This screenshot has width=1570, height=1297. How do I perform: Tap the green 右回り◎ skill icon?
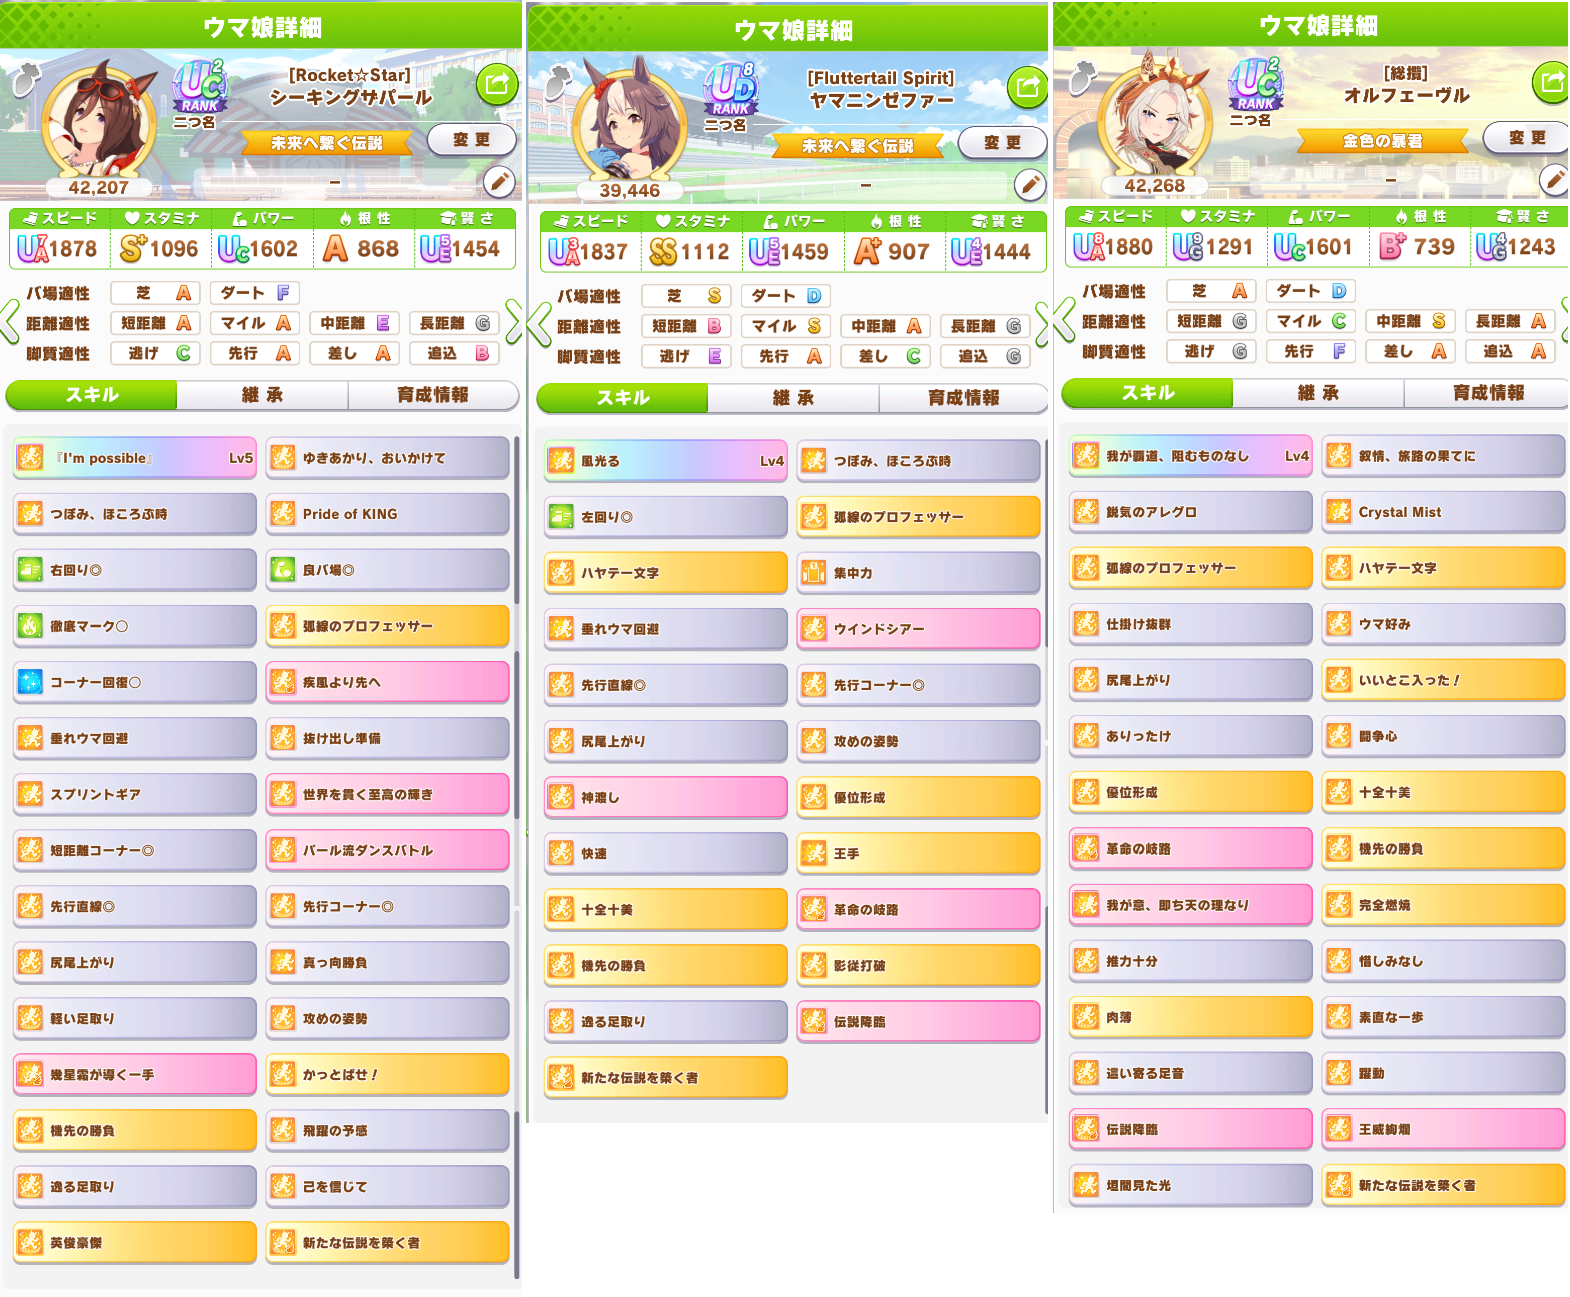[30, 570]
